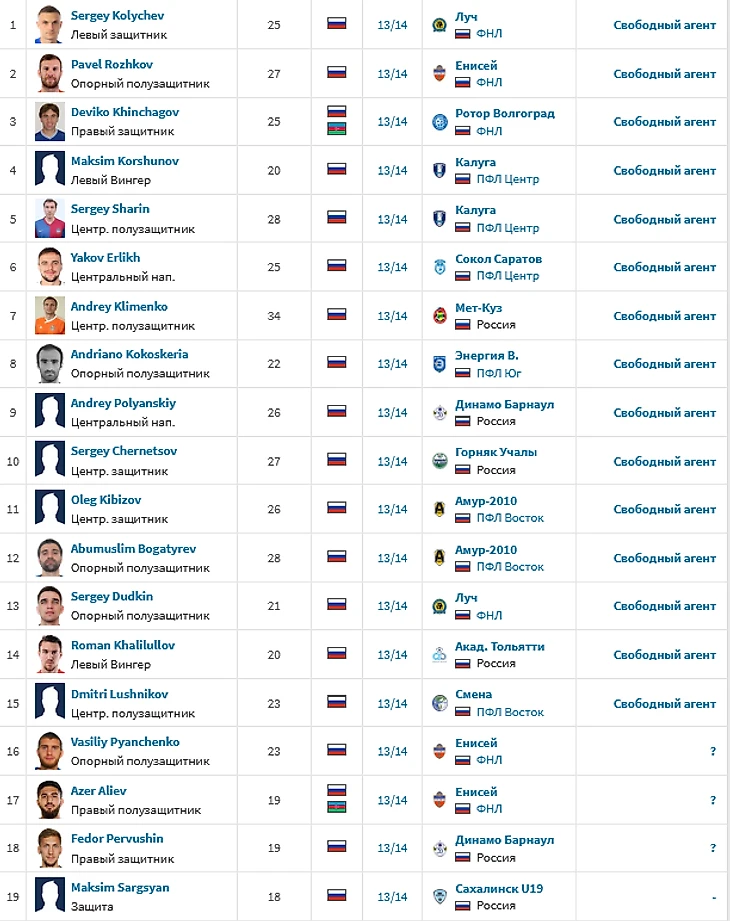The height and width of the screenshot is (921, 730).
Task: Click Сокол Саратов club crest icon
Action: [x=439, y=267]
